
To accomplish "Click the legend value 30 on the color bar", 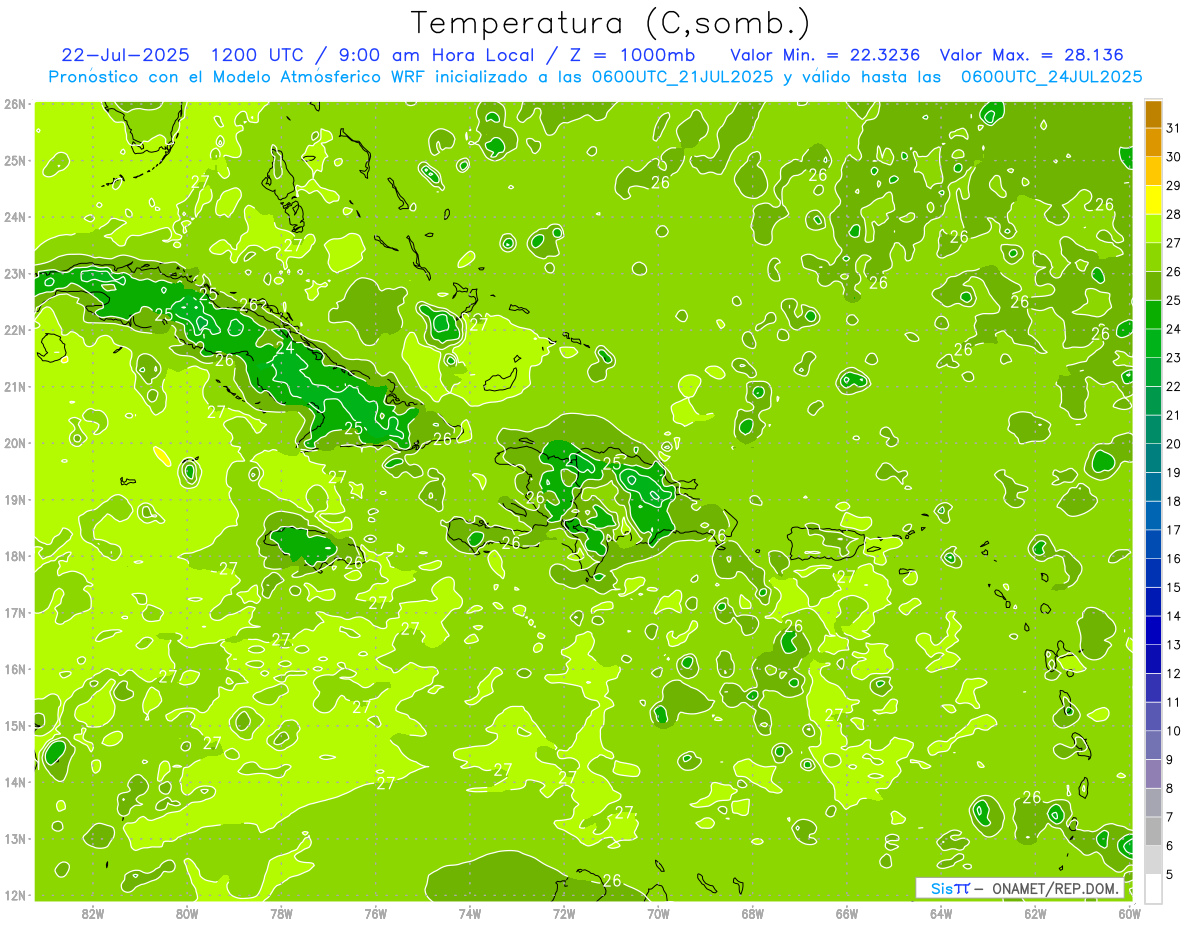I will (1174, 157).
